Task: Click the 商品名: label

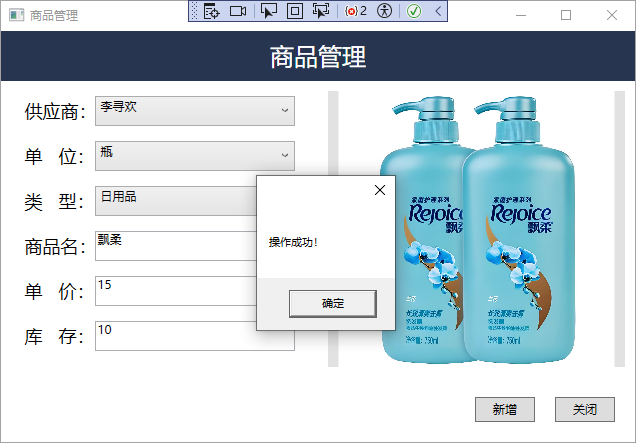Action: click(55, 247)
